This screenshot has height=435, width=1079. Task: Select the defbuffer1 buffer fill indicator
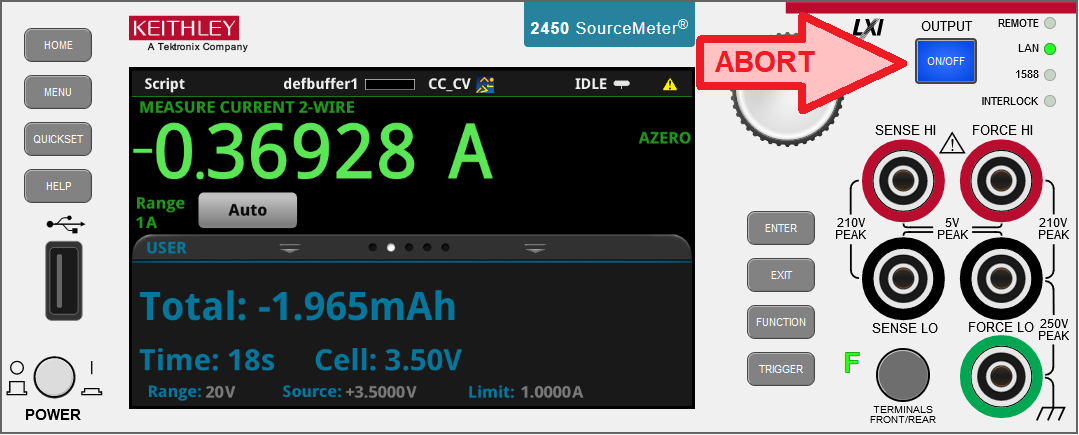click(389, 85)
